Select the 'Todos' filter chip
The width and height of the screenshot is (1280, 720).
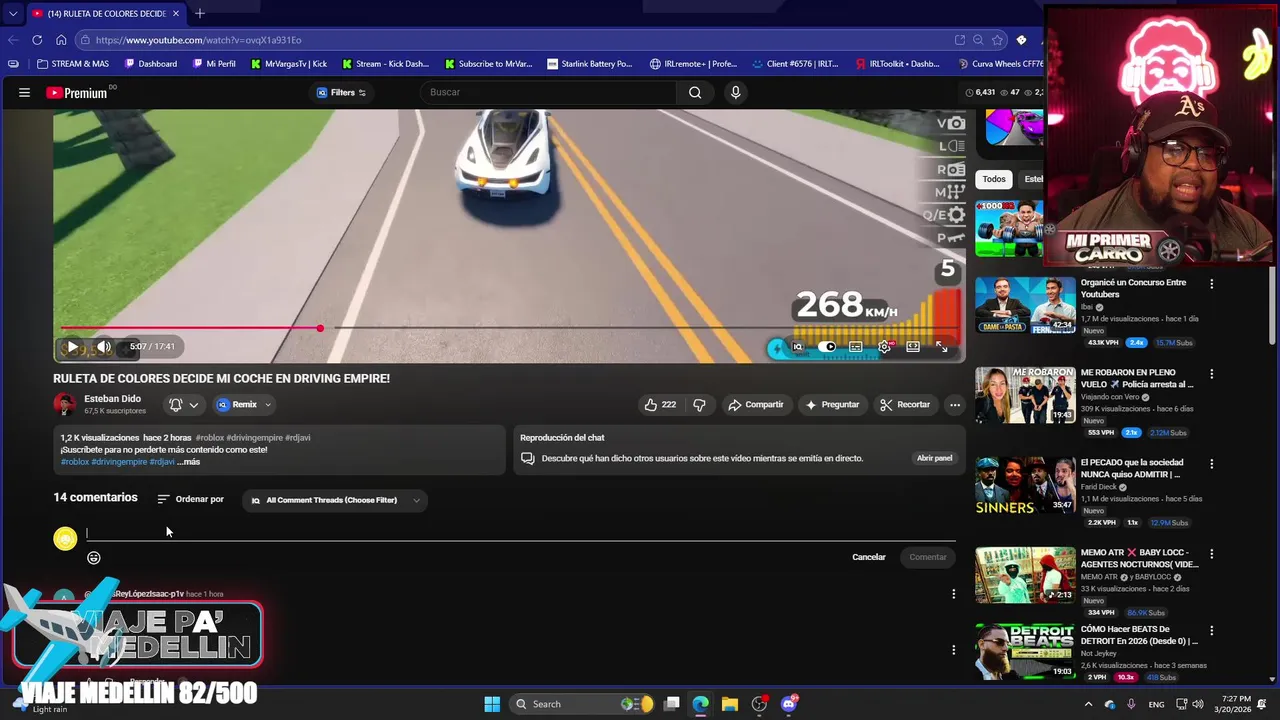pos(994,179)
